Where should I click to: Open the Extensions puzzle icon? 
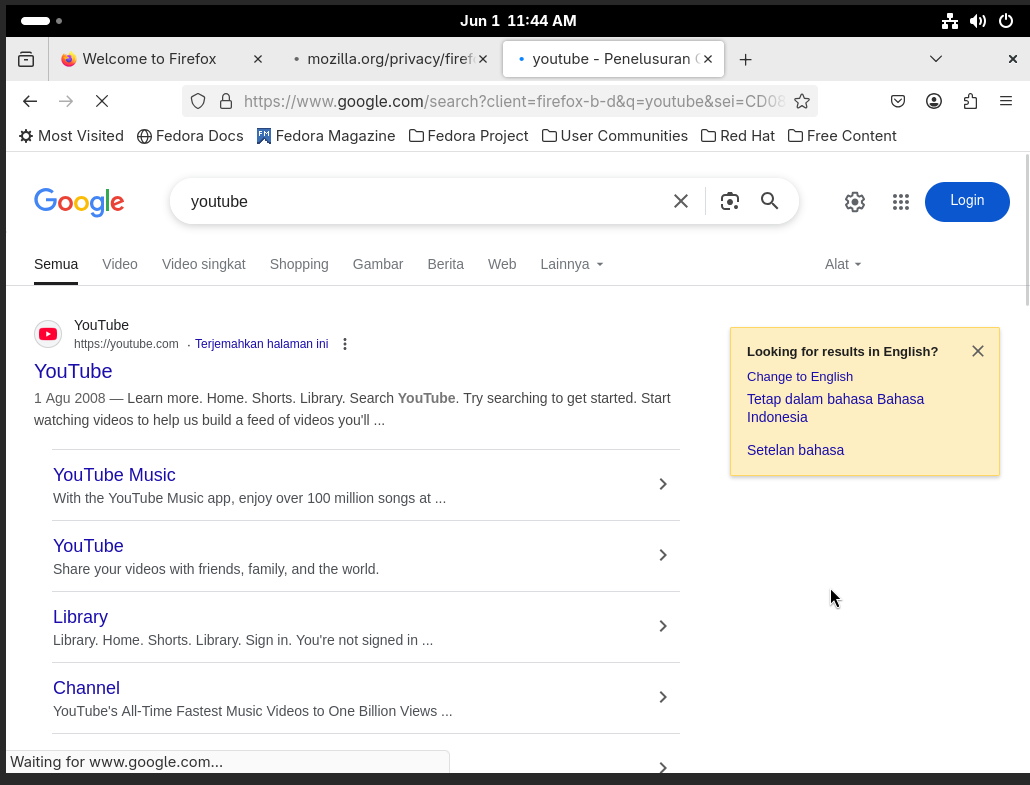pyautogui.click(x=970, y=101)
